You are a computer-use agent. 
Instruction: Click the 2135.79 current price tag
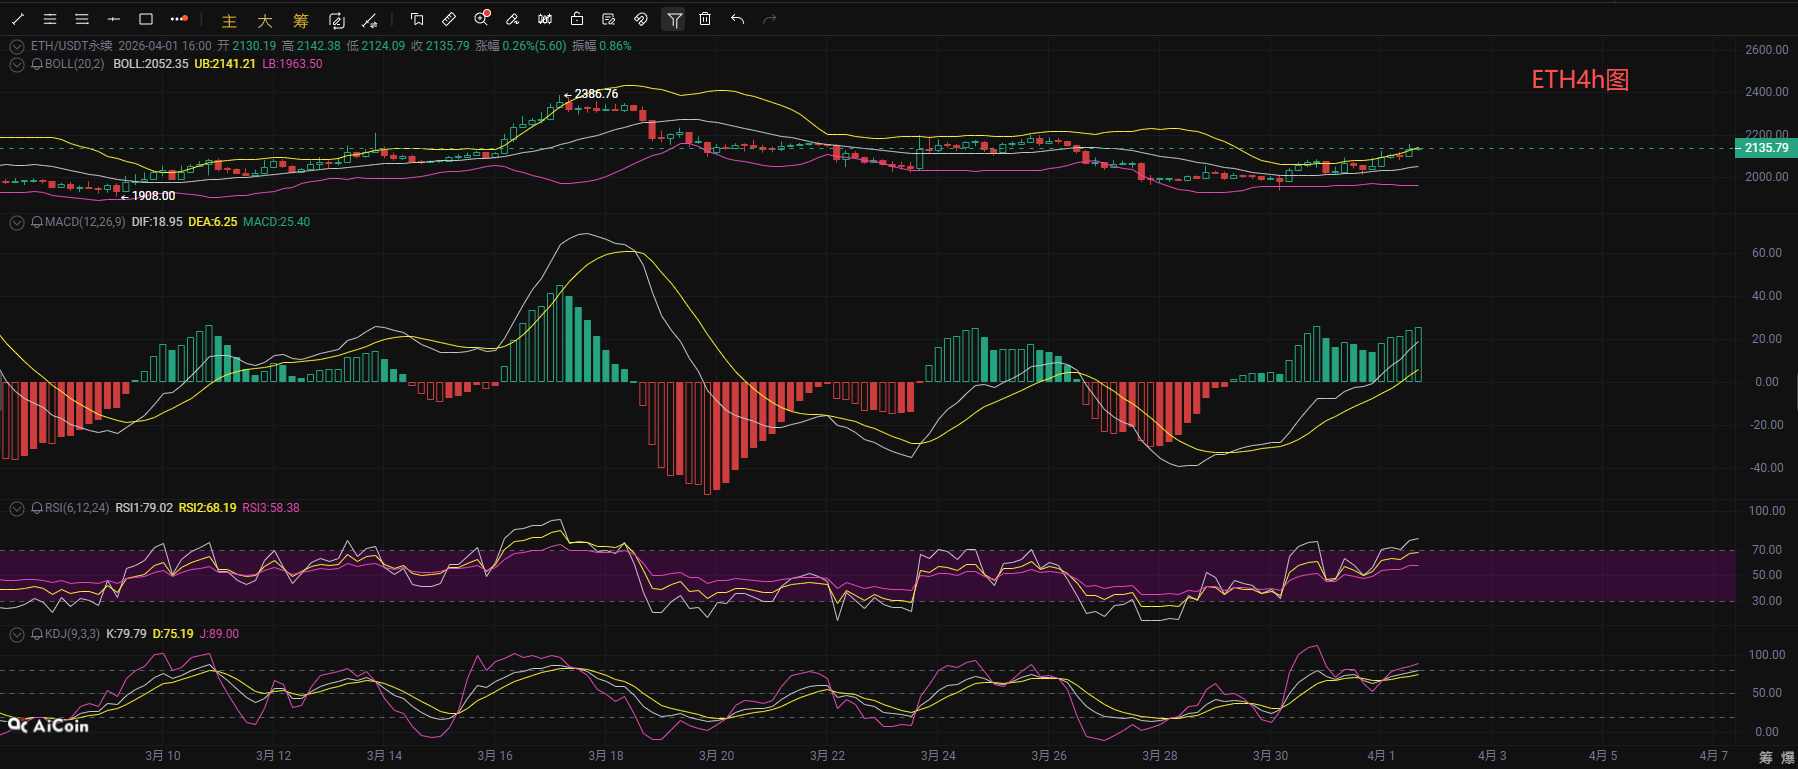pyautogui.click(x=1765, y=148)
